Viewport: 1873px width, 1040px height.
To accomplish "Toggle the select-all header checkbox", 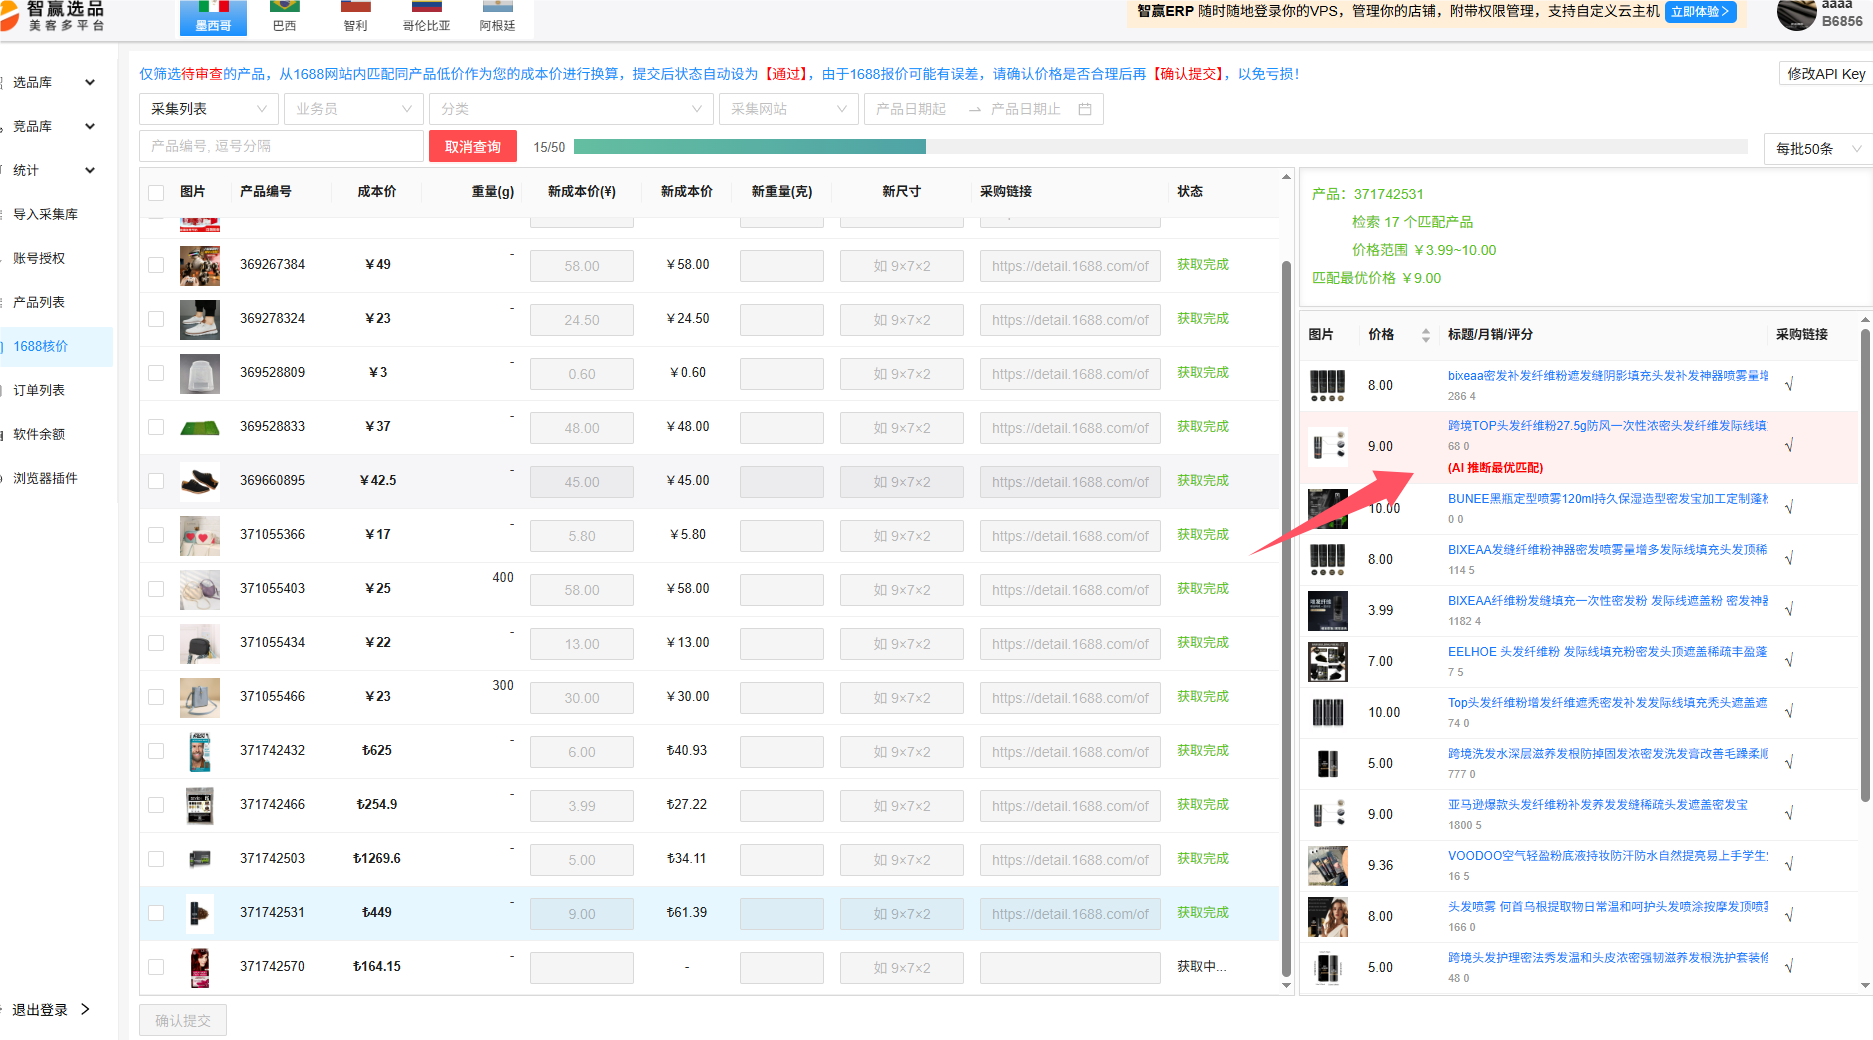I will point(156,192).
